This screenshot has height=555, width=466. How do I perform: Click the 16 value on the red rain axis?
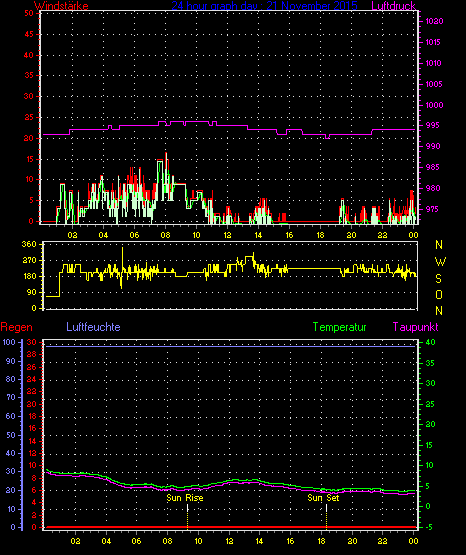click(32, 429)
